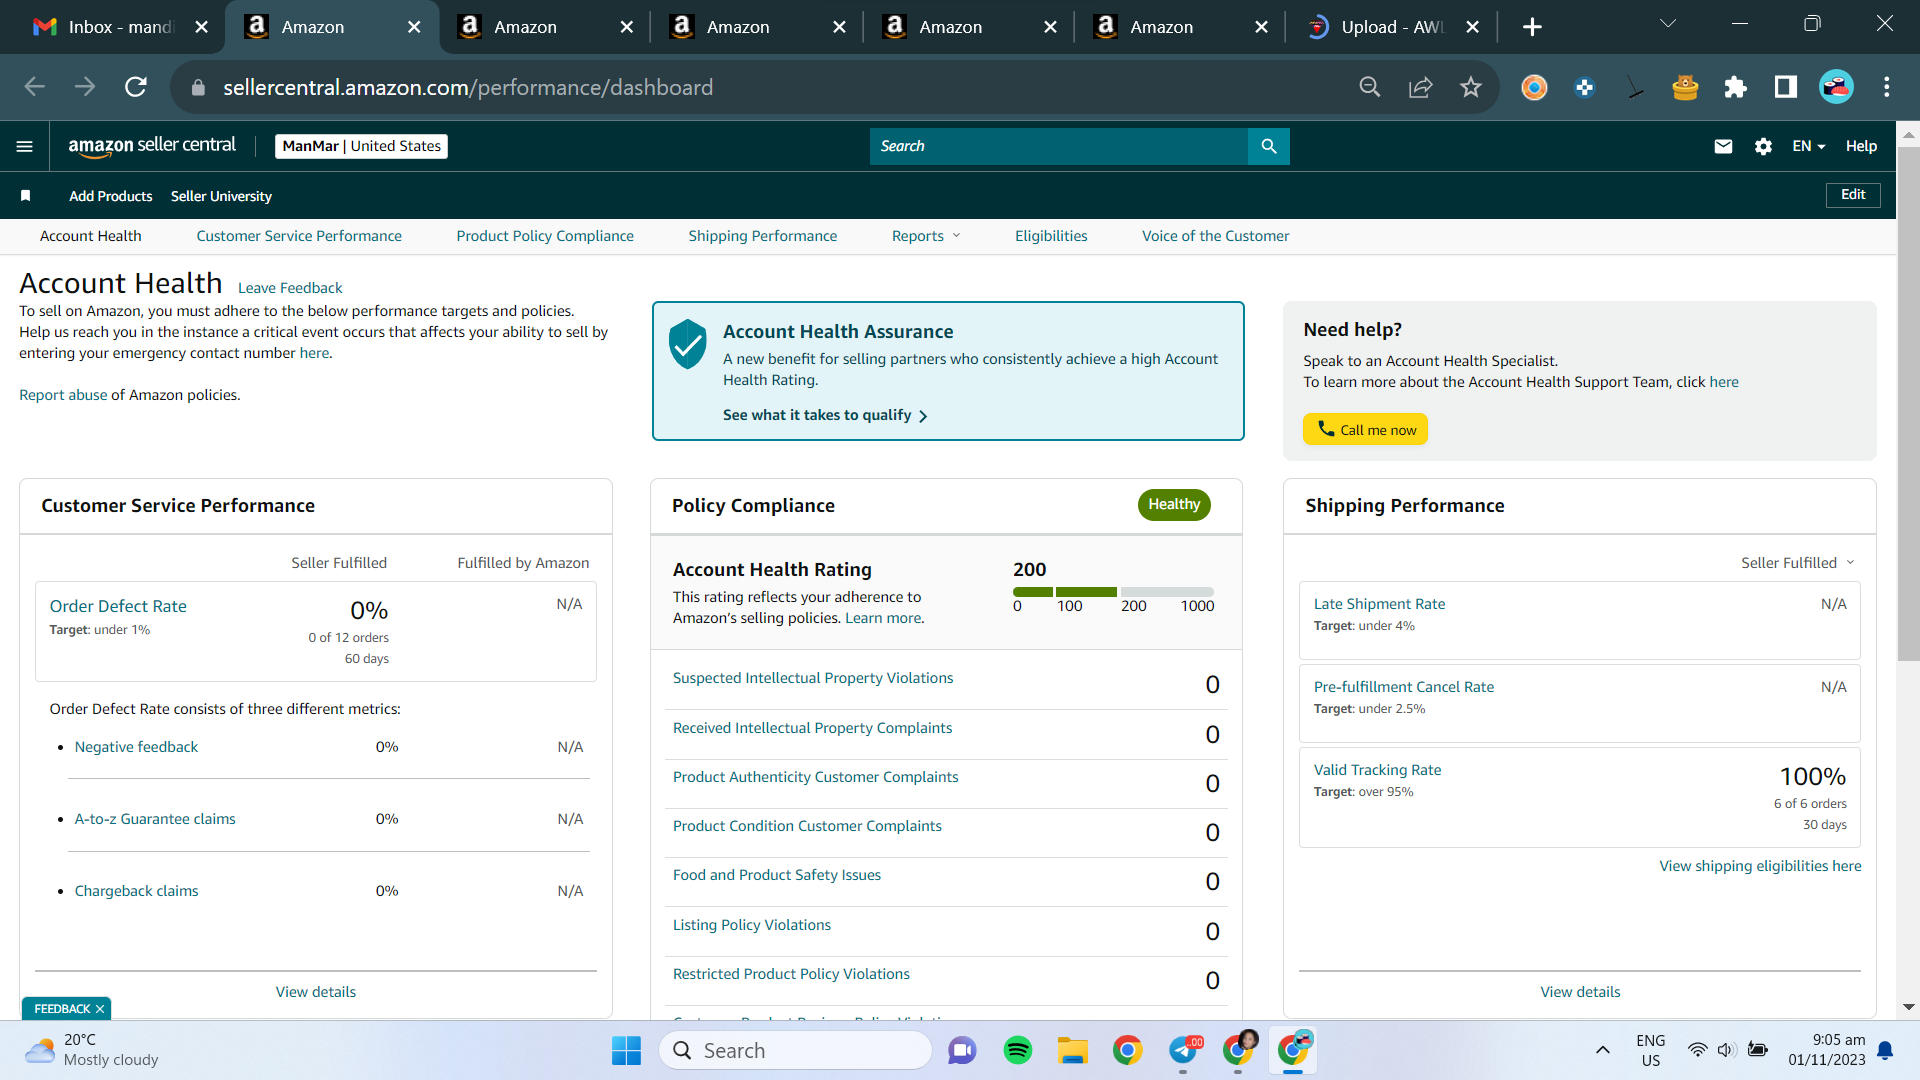Click the Account Health Assurance shield icon
This screenshot has height=1080, width=1920.
688,344
